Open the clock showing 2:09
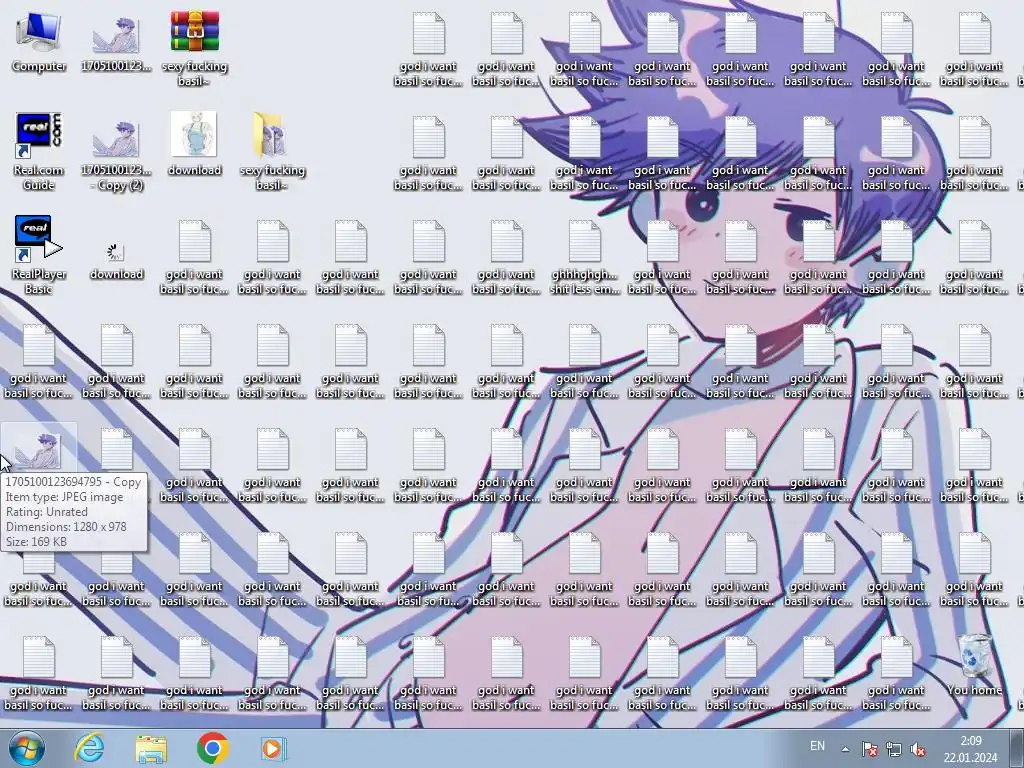 [970, 749]
